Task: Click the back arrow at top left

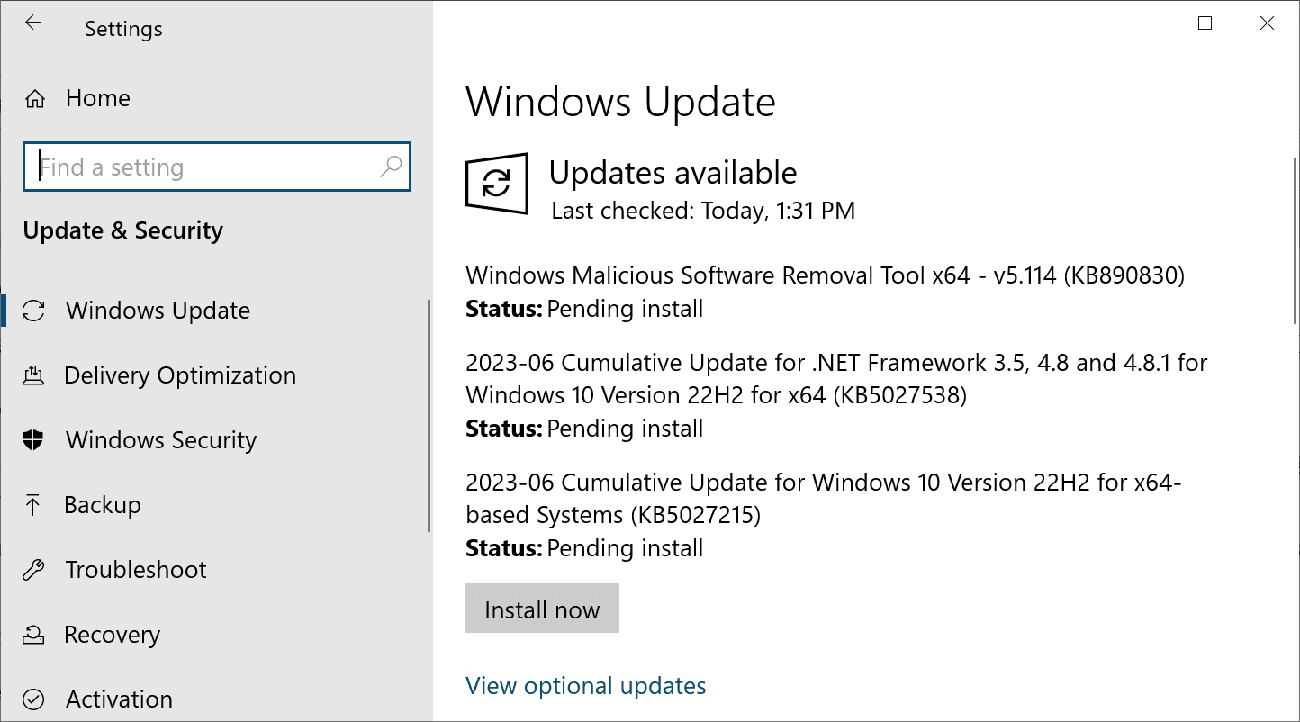Action: [x=33, y=24]
